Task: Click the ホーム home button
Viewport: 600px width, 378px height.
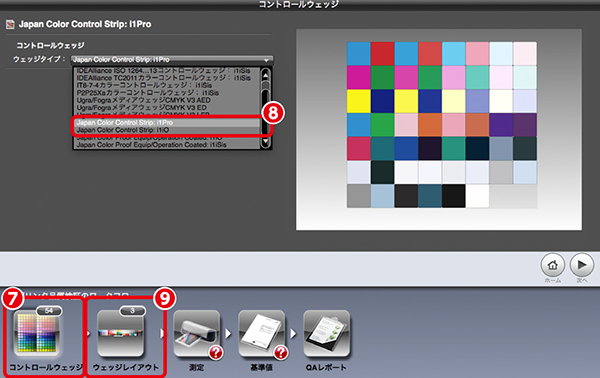Action: (x=553, y=265)
